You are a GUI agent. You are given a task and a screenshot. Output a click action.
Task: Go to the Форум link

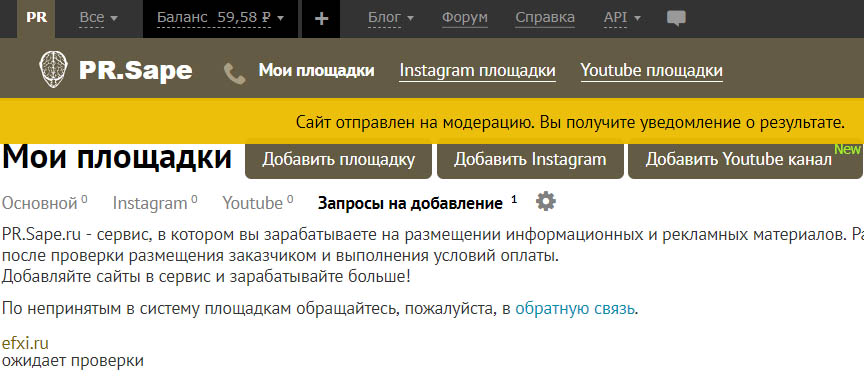pyautogui.click(x=465, y=18)
